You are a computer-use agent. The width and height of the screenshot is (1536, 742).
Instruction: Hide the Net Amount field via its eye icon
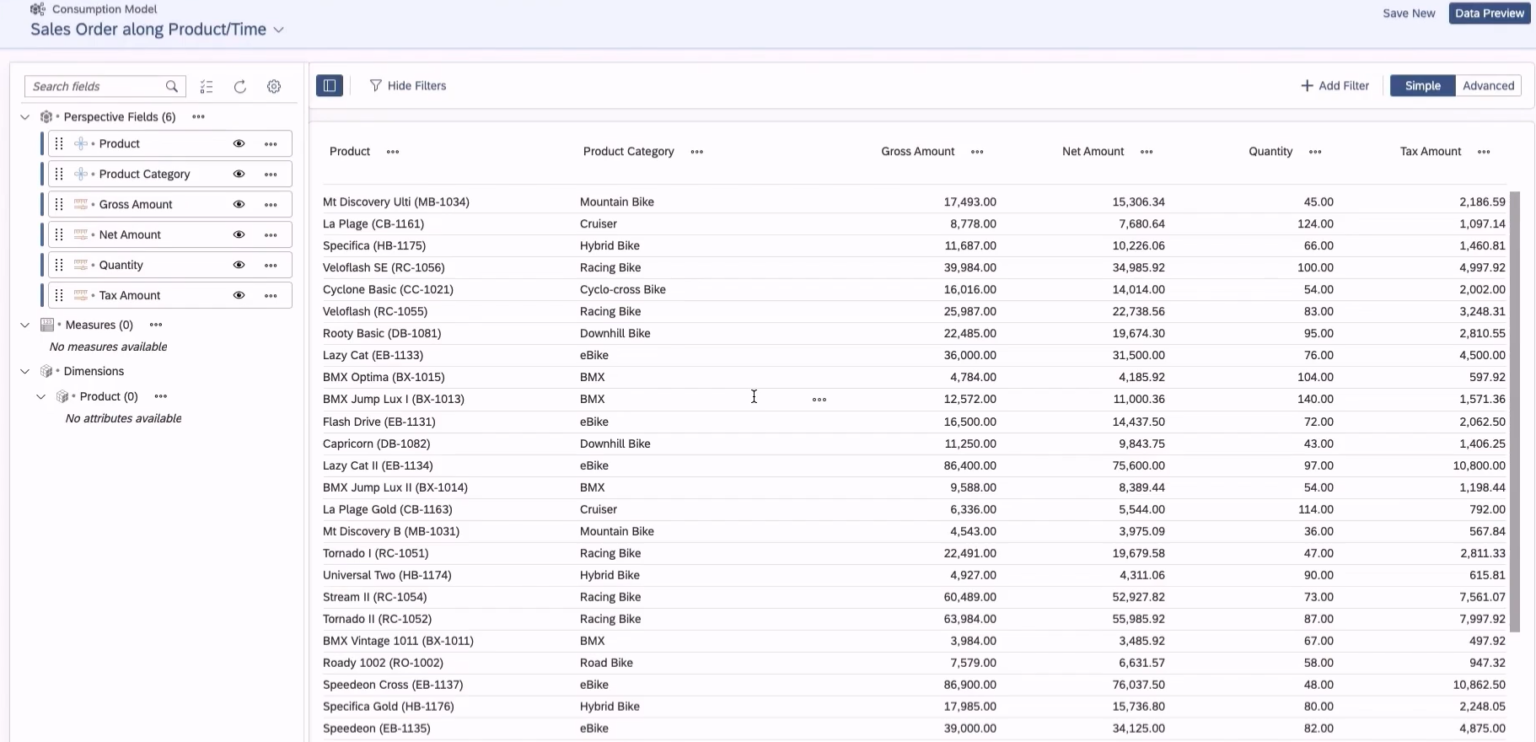point(238,234)
